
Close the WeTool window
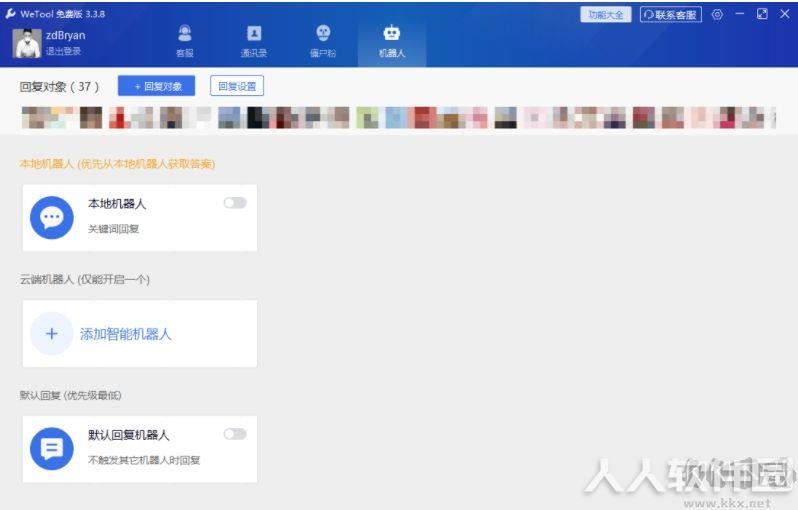(785, 14)
